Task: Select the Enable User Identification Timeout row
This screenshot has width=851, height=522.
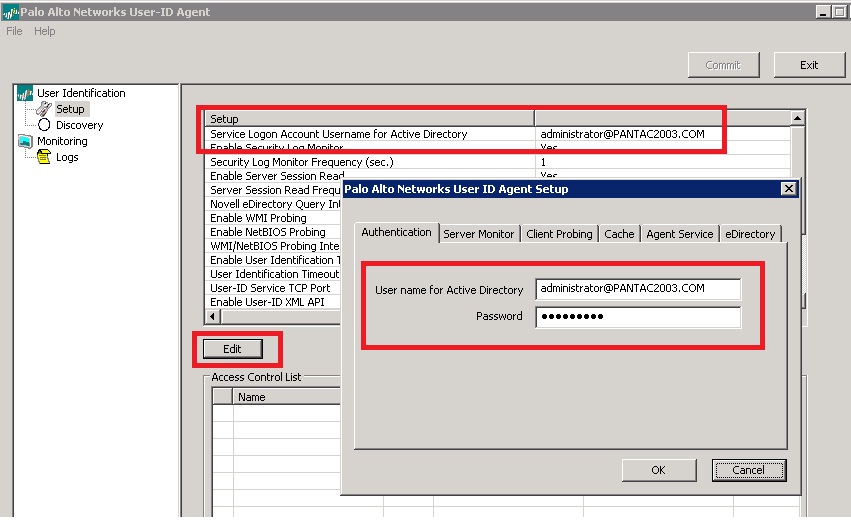Action: click(x=274, y=260)
